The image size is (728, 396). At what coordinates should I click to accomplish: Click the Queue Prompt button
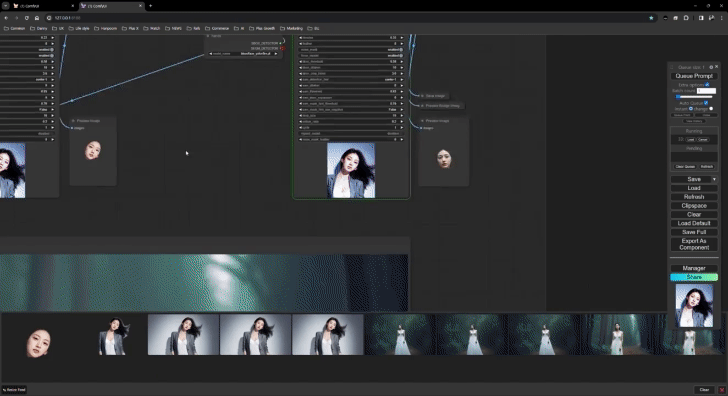tap(694, 76)
